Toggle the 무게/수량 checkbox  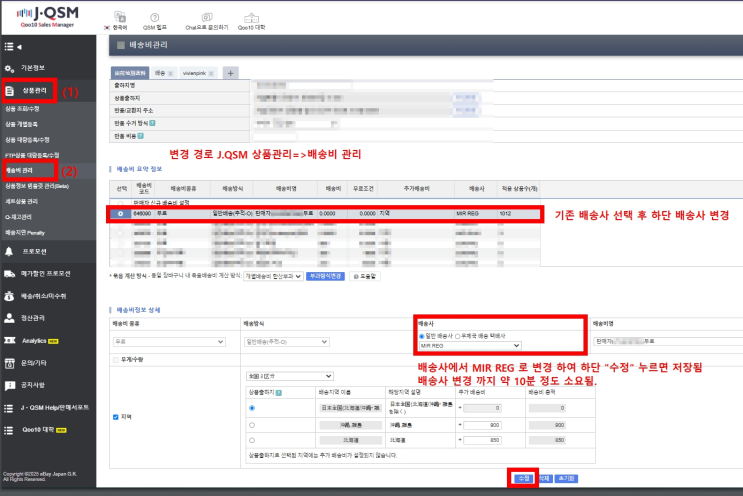pos(116,360)
